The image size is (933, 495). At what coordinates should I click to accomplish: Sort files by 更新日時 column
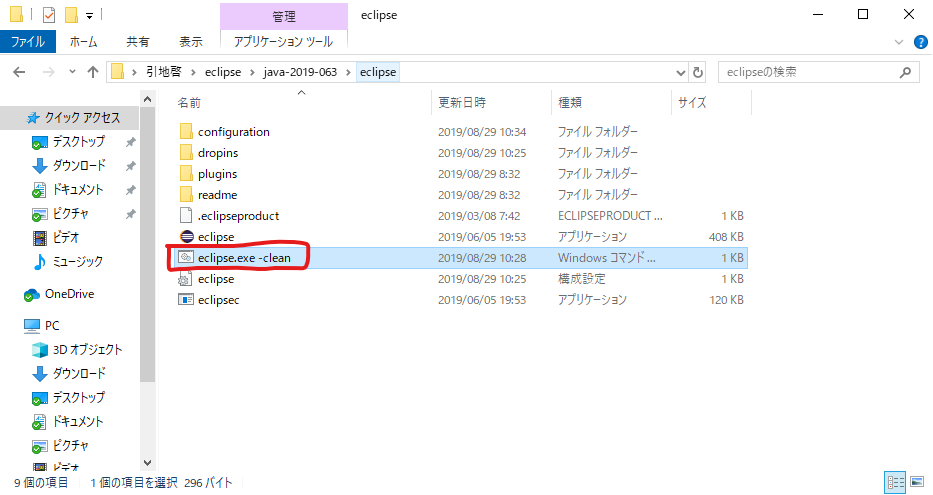462,103
